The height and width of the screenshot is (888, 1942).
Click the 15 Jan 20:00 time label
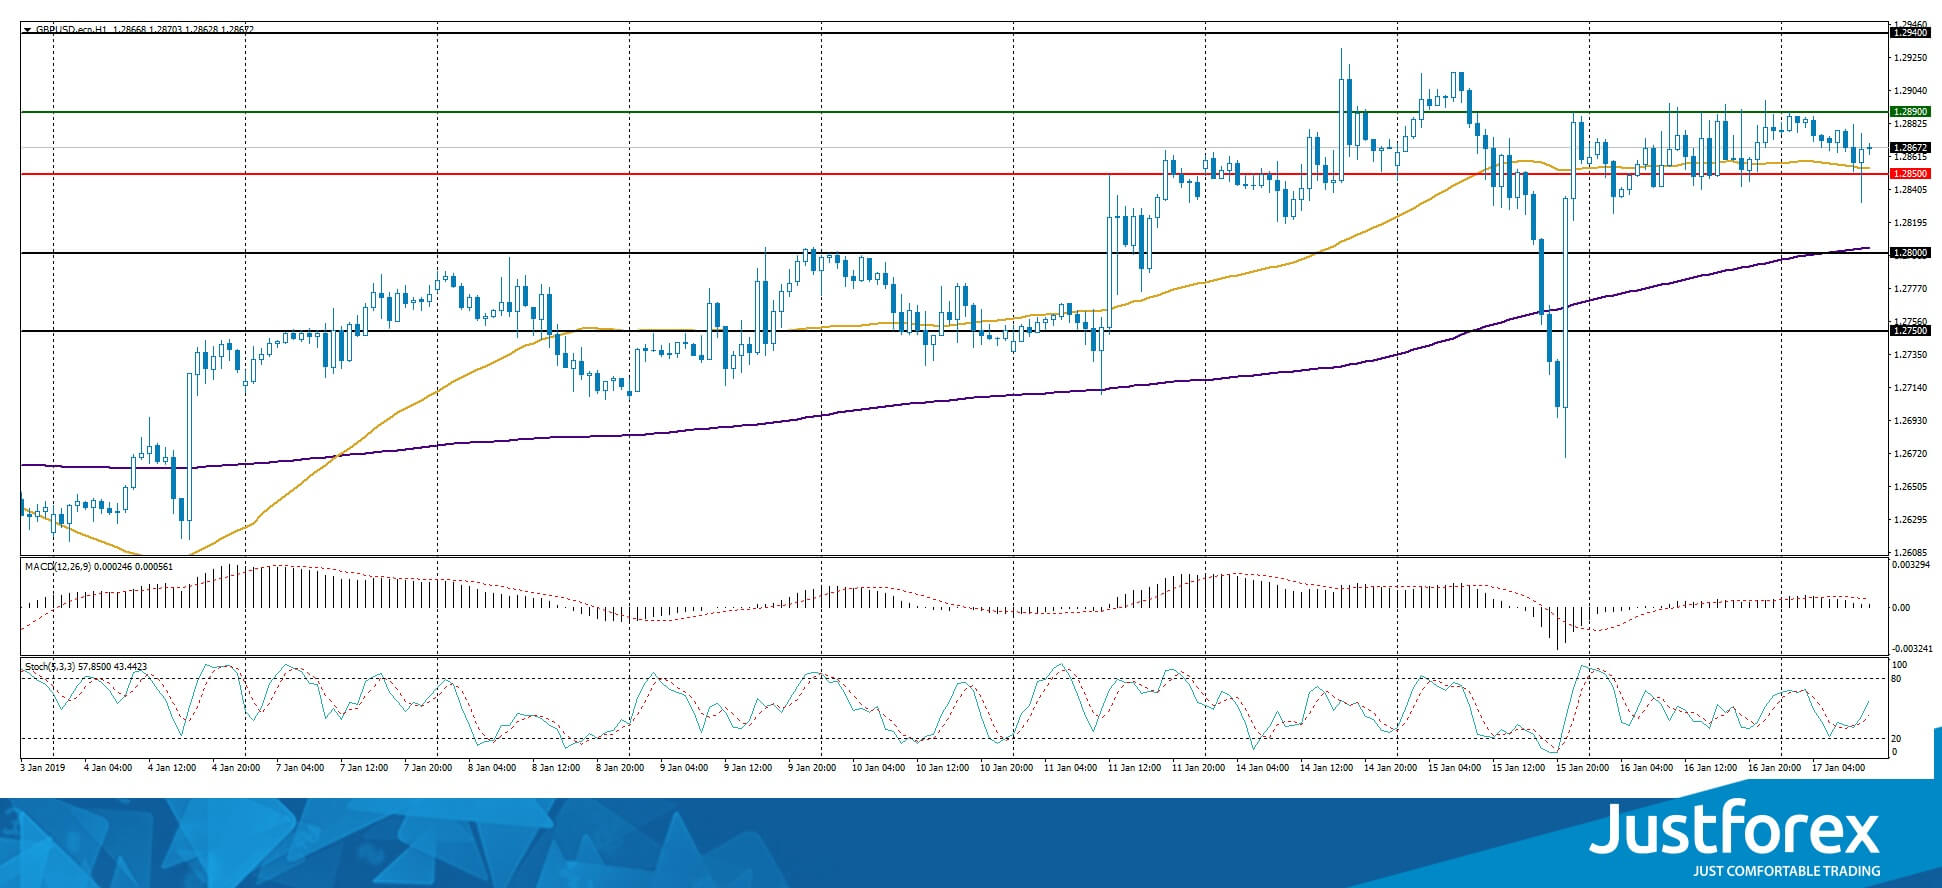1582,768
